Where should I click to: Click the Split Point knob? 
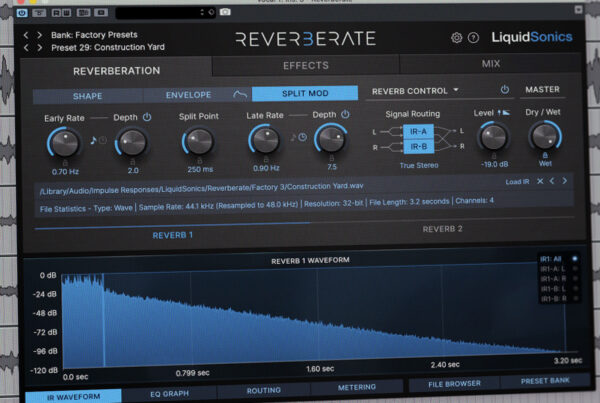click(199, 141)
